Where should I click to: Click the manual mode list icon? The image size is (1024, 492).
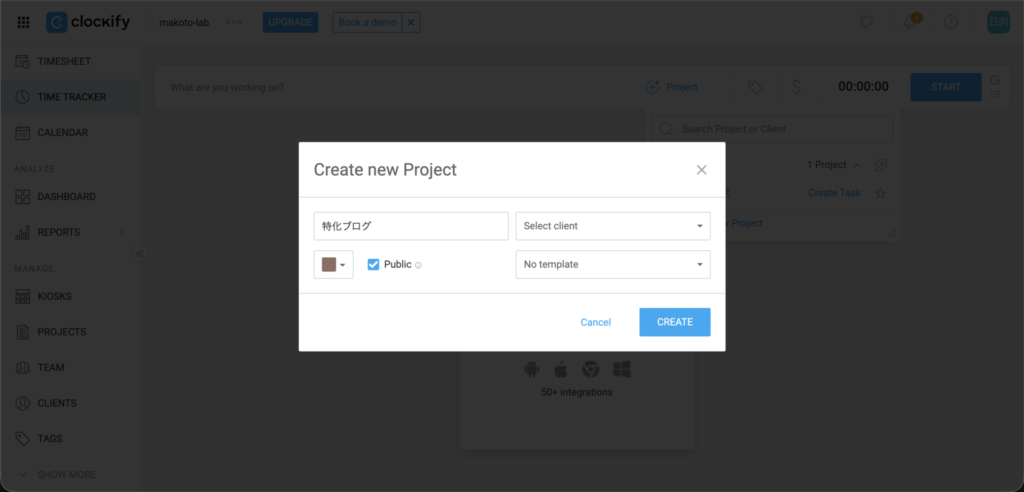click(x=995, y=95)
